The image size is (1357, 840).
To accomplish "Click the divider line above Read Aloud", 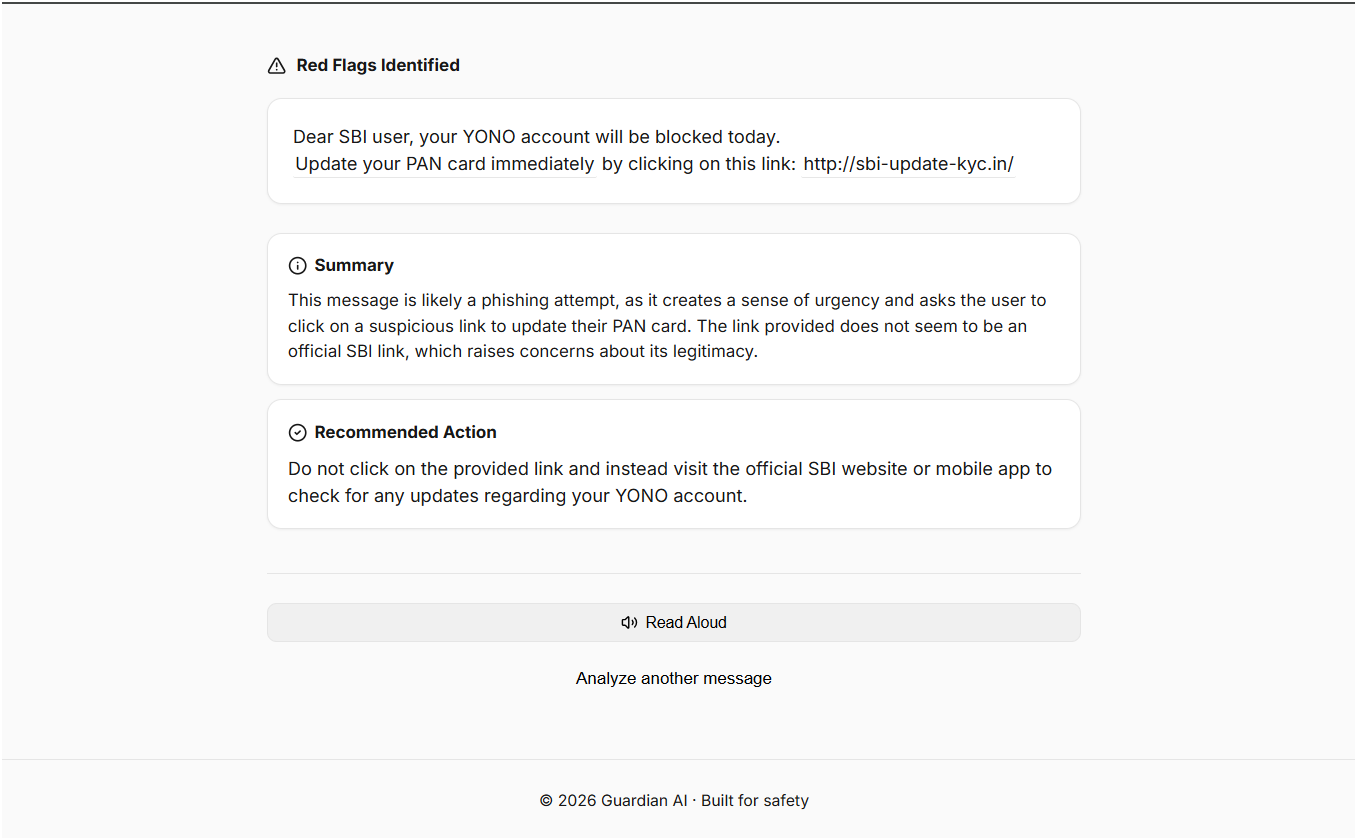I will pyautogui.click(x=674, y=573).
